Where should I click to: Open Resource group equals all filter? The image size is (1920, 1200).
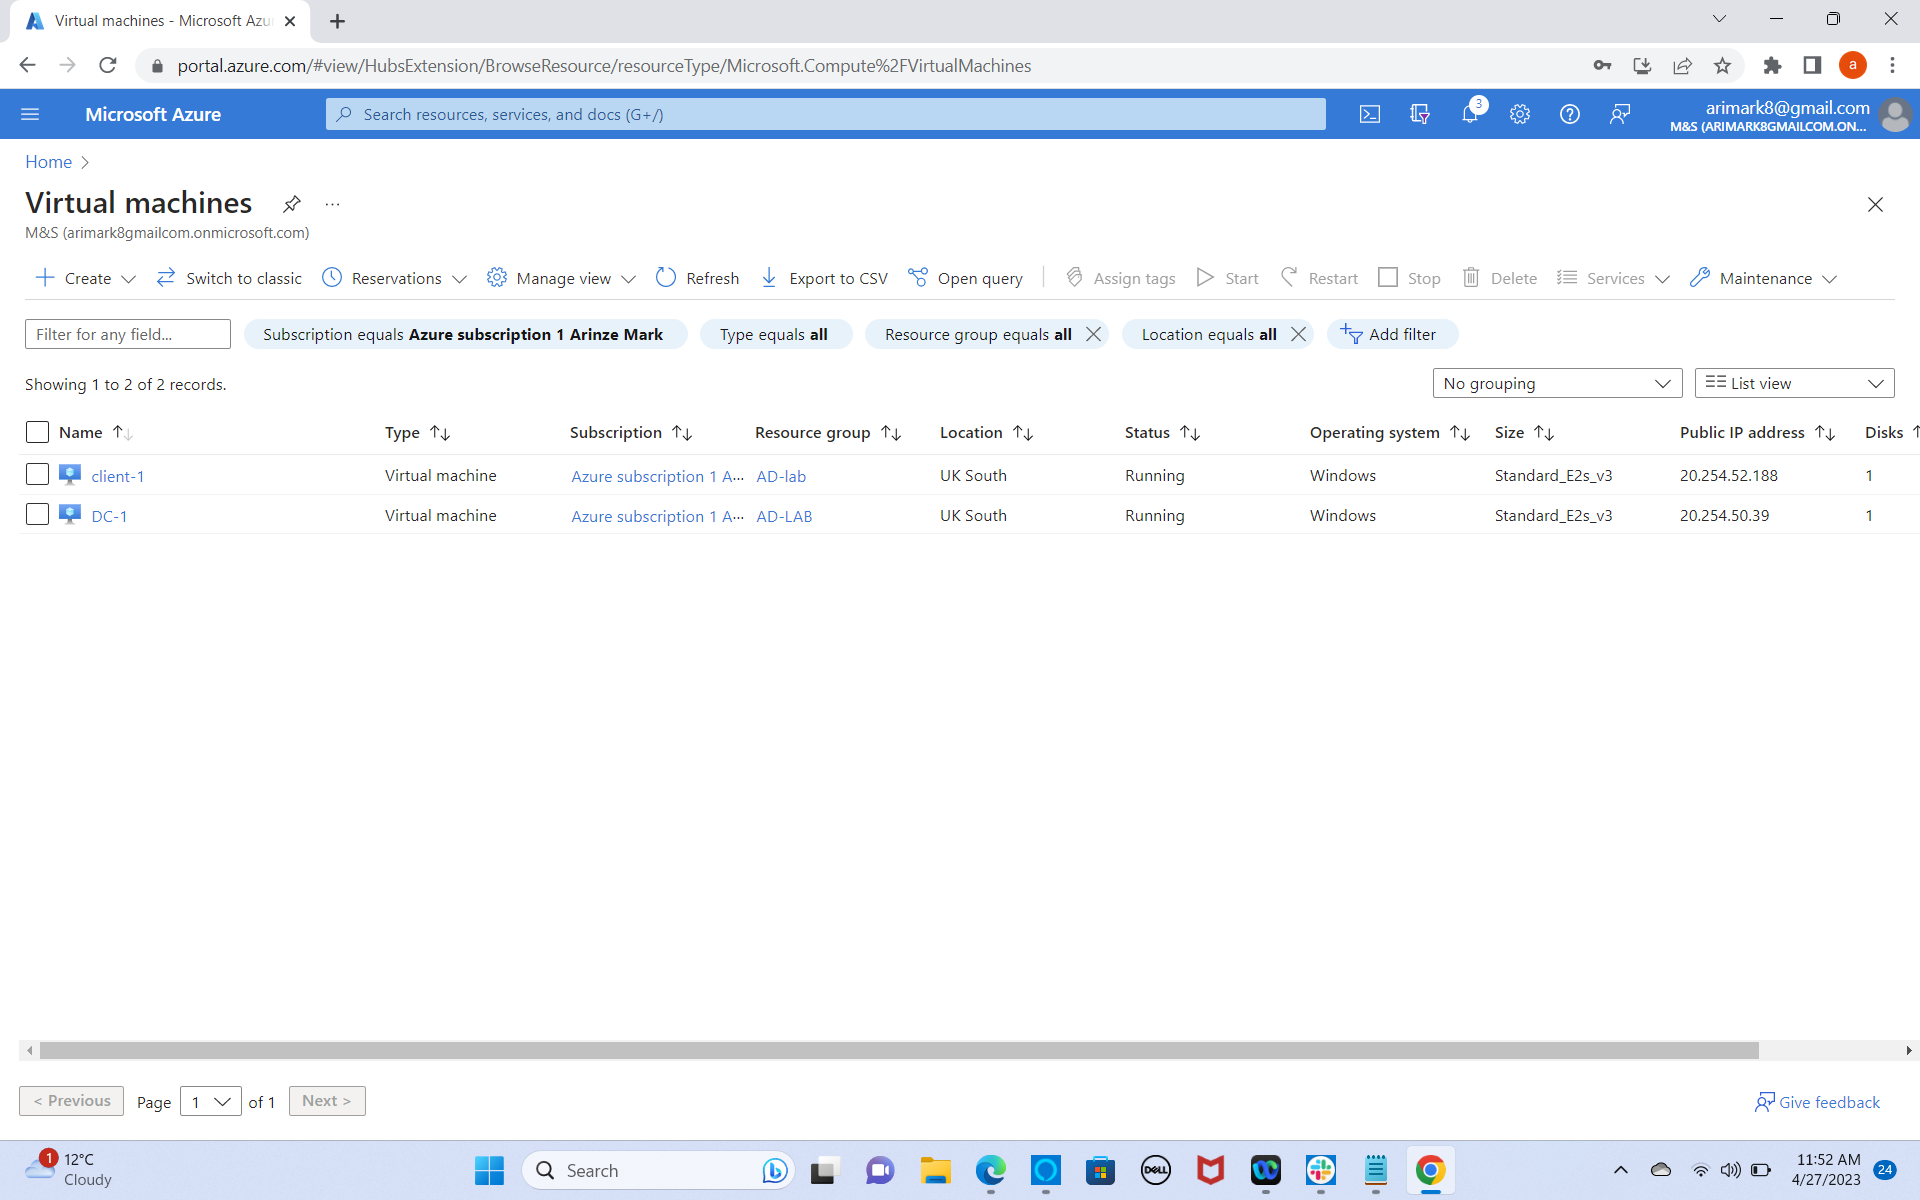(x=977, y=334)
